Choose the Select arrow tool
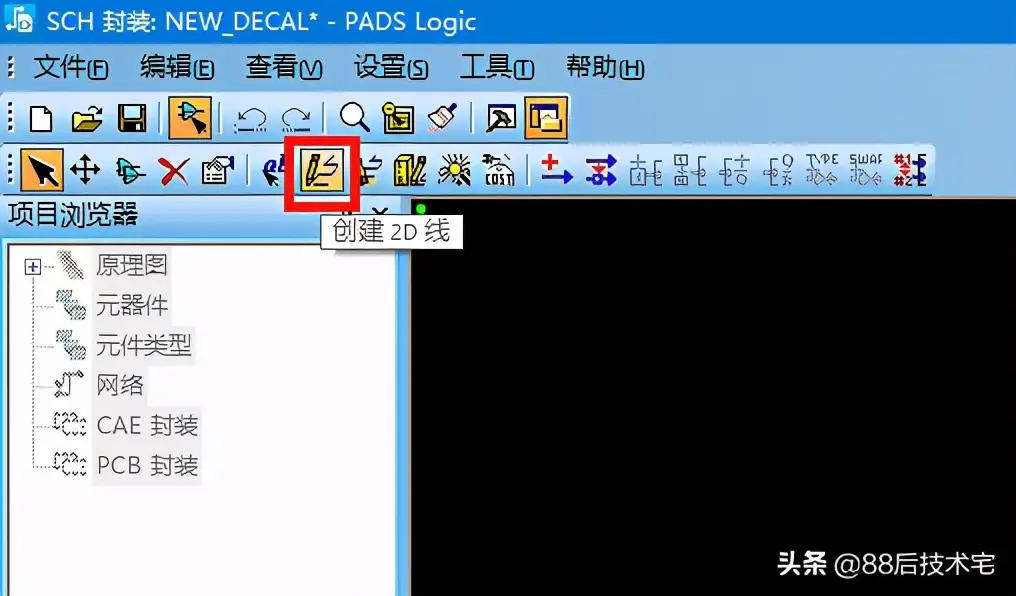This screenshot has height=596, width=1016. point(42,170)
